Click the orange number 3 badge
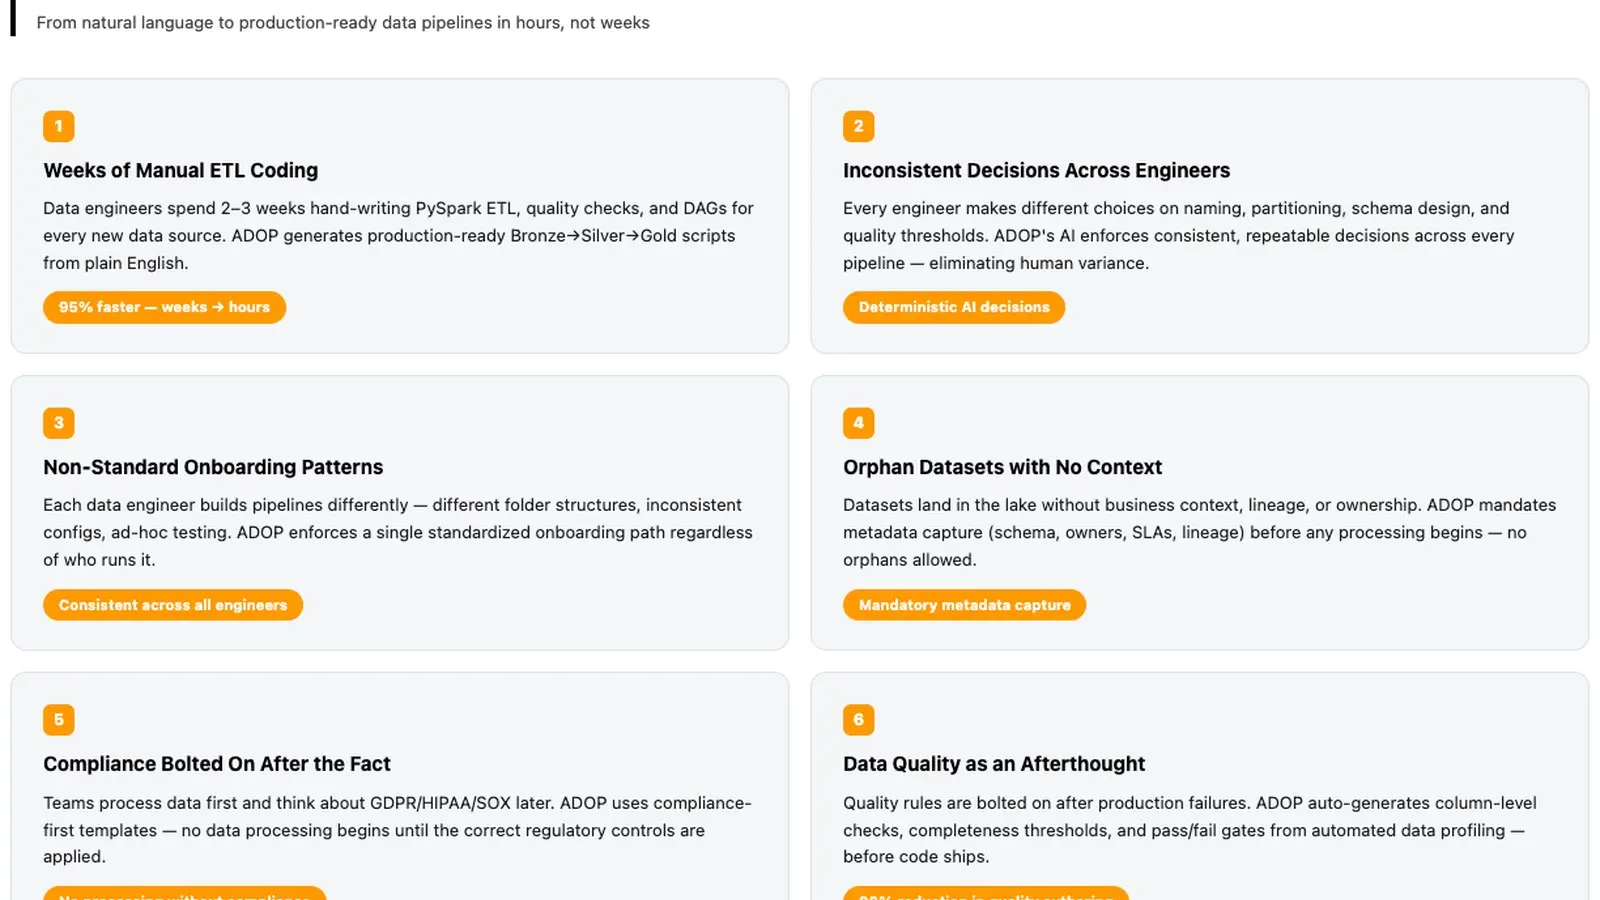The image size is (1600, 900). click(x=59, y=423)
